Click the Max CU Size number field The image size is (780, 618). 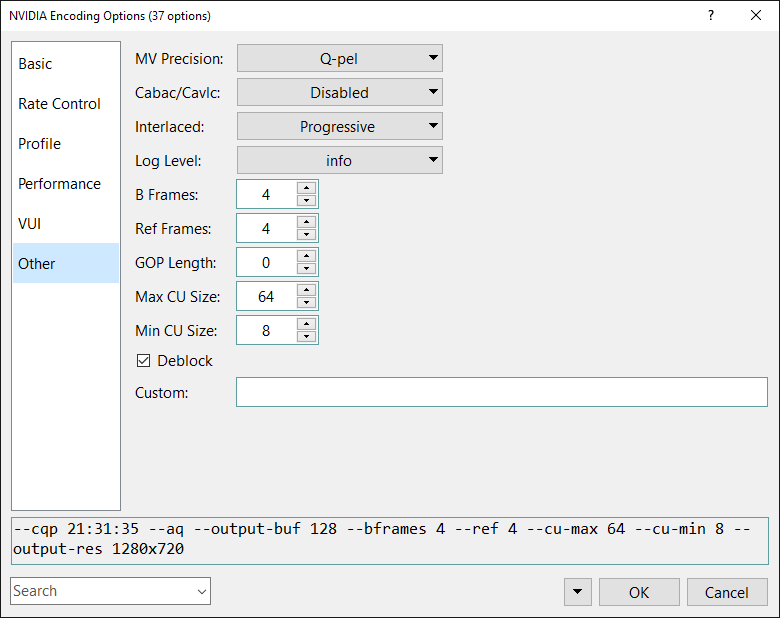tap(267, 296)
